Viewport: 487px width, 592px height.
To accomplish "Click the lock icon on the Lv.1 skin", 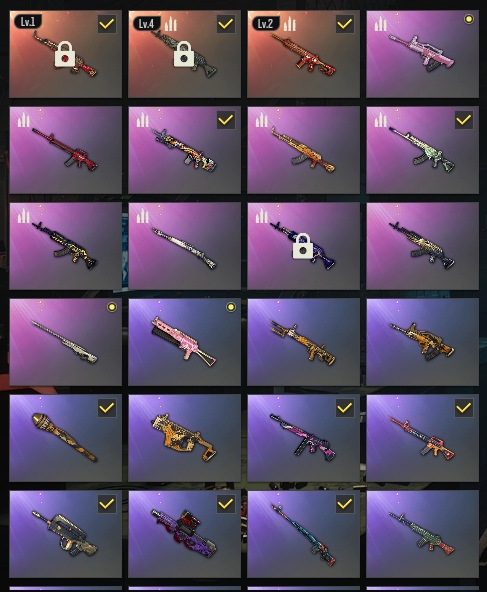I will tap(65, 54).
